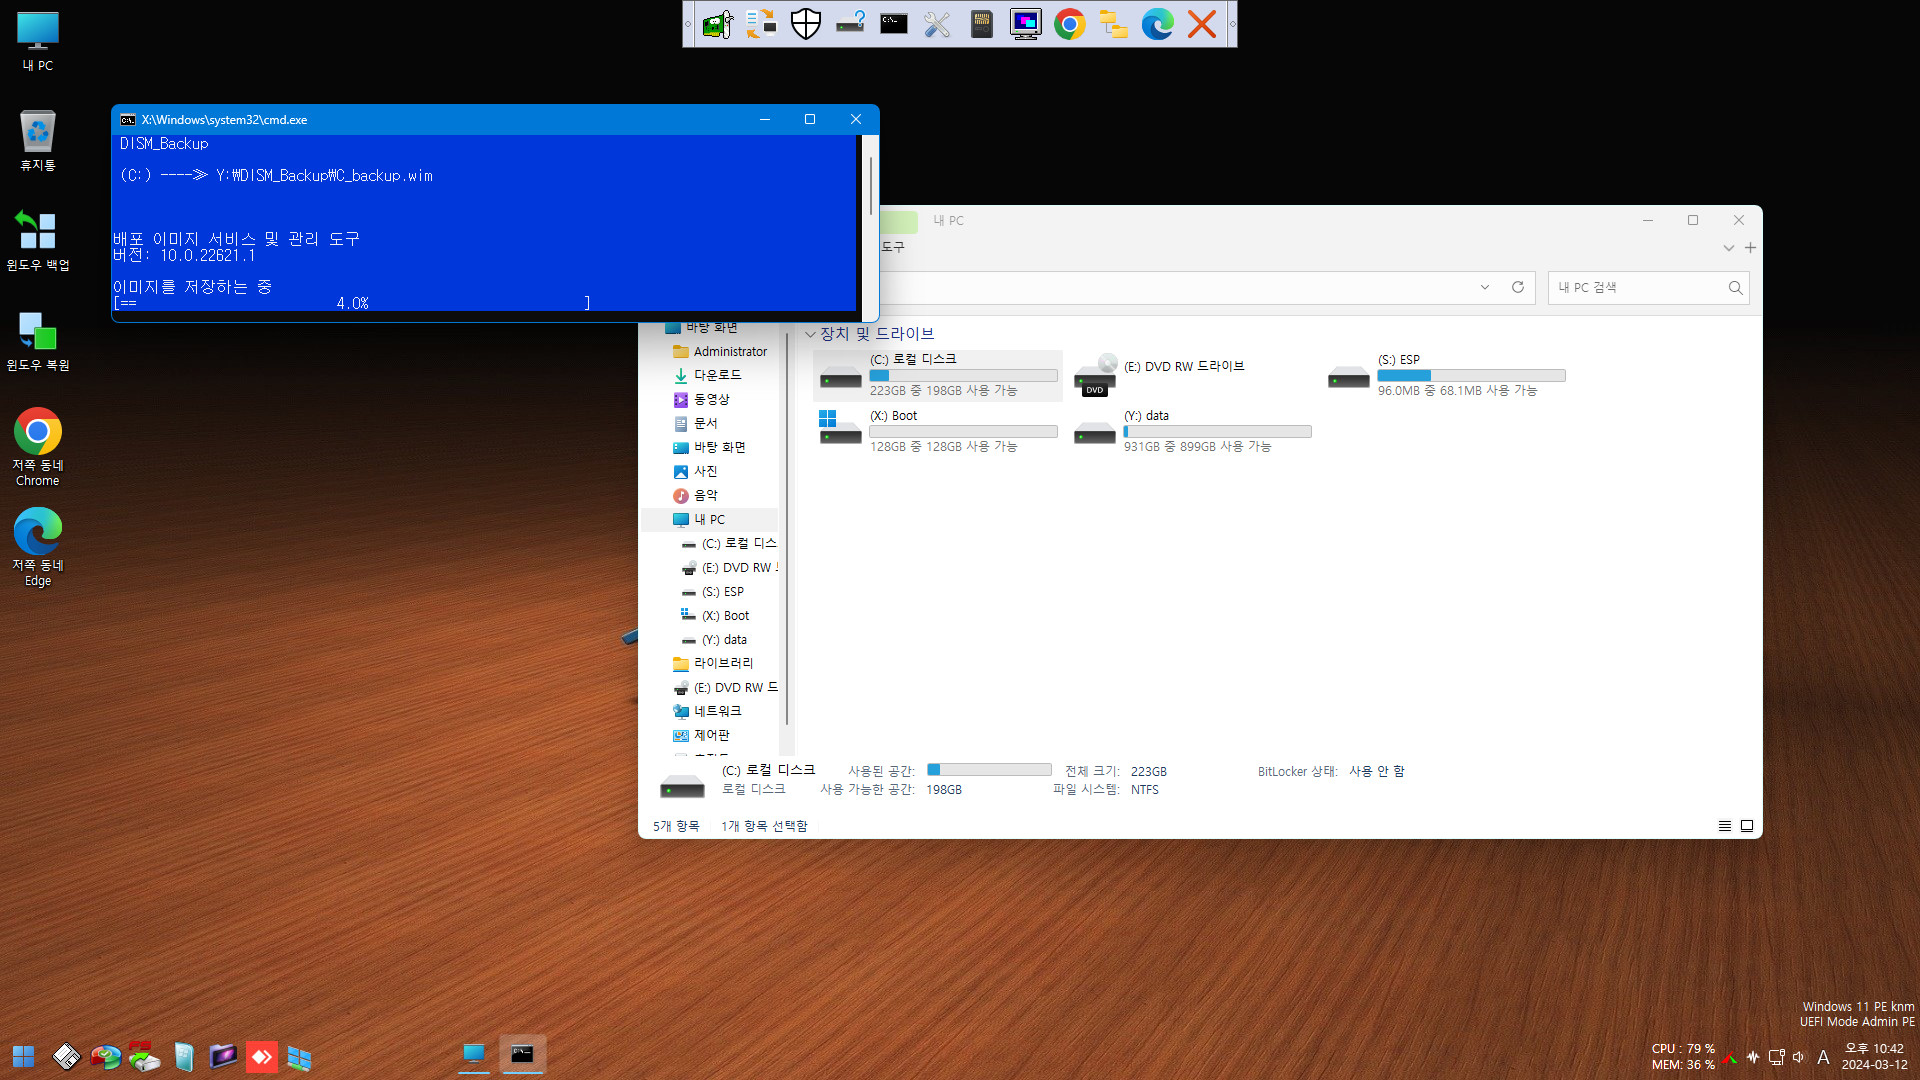Open the 내 PC desktop icon
Image resolution: width=1920 pixels, height=1080 pixels.
[x=38, y=41]
